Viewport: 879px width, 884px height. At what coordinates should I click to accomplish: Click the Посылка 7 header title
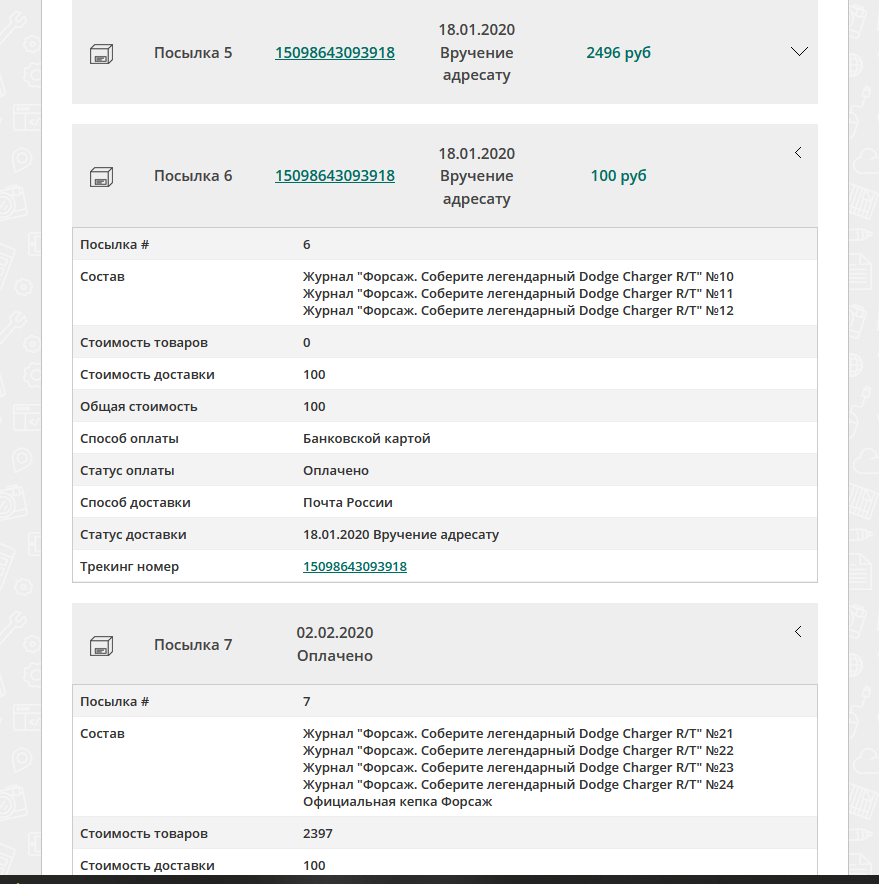[x=193, y=645]
